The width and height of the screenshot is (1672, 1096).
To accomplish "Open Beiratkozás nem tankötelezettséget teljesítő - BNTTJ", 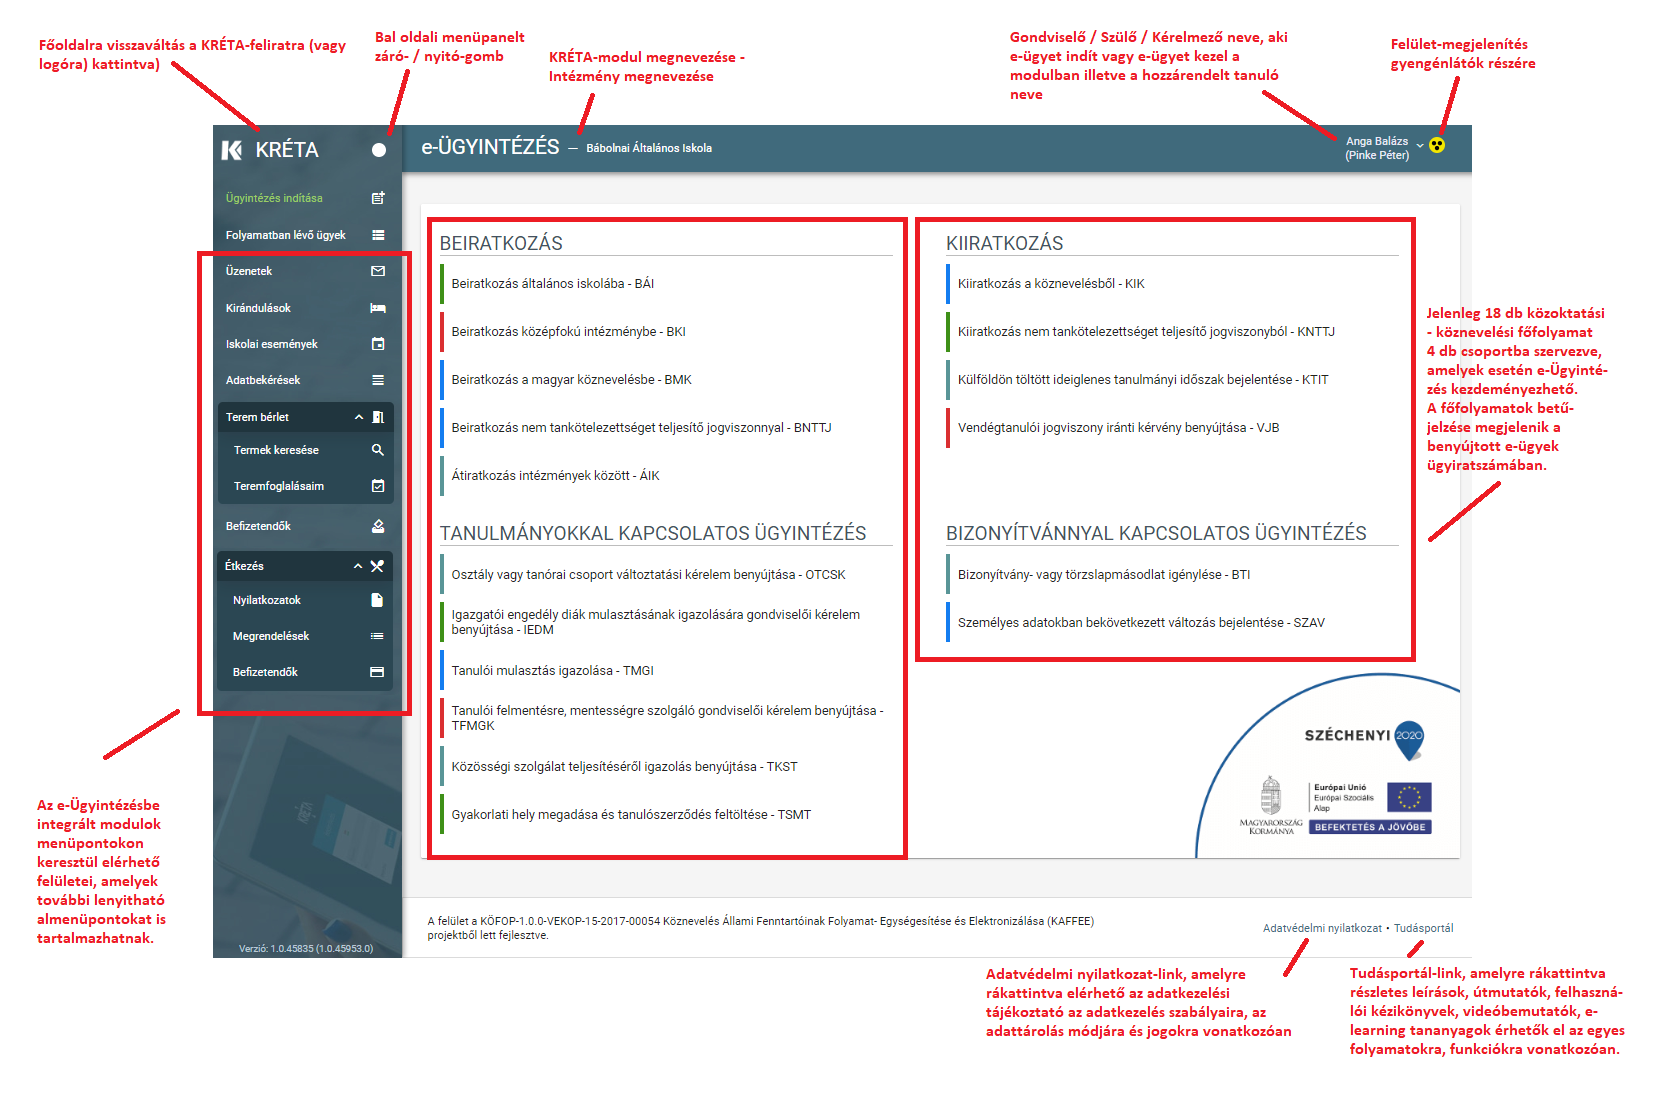I will coord(641,428).
